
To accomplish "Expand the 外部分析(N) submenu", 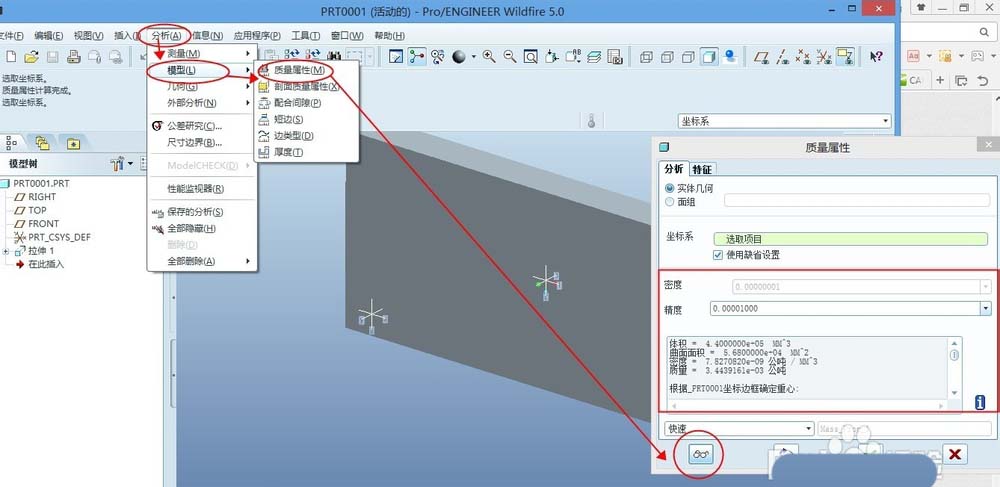I will [202, 103].
